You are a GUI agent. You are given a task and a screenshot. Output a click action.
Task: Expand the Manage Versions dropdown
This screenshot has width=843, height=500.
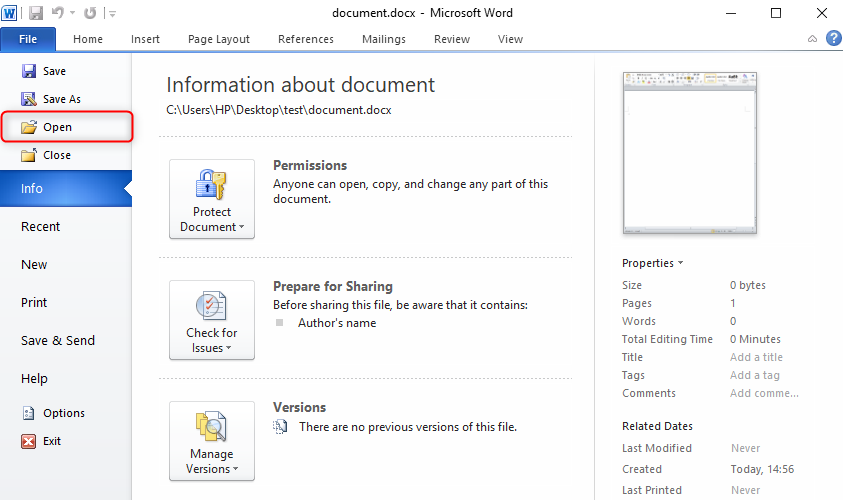point(212,441)
